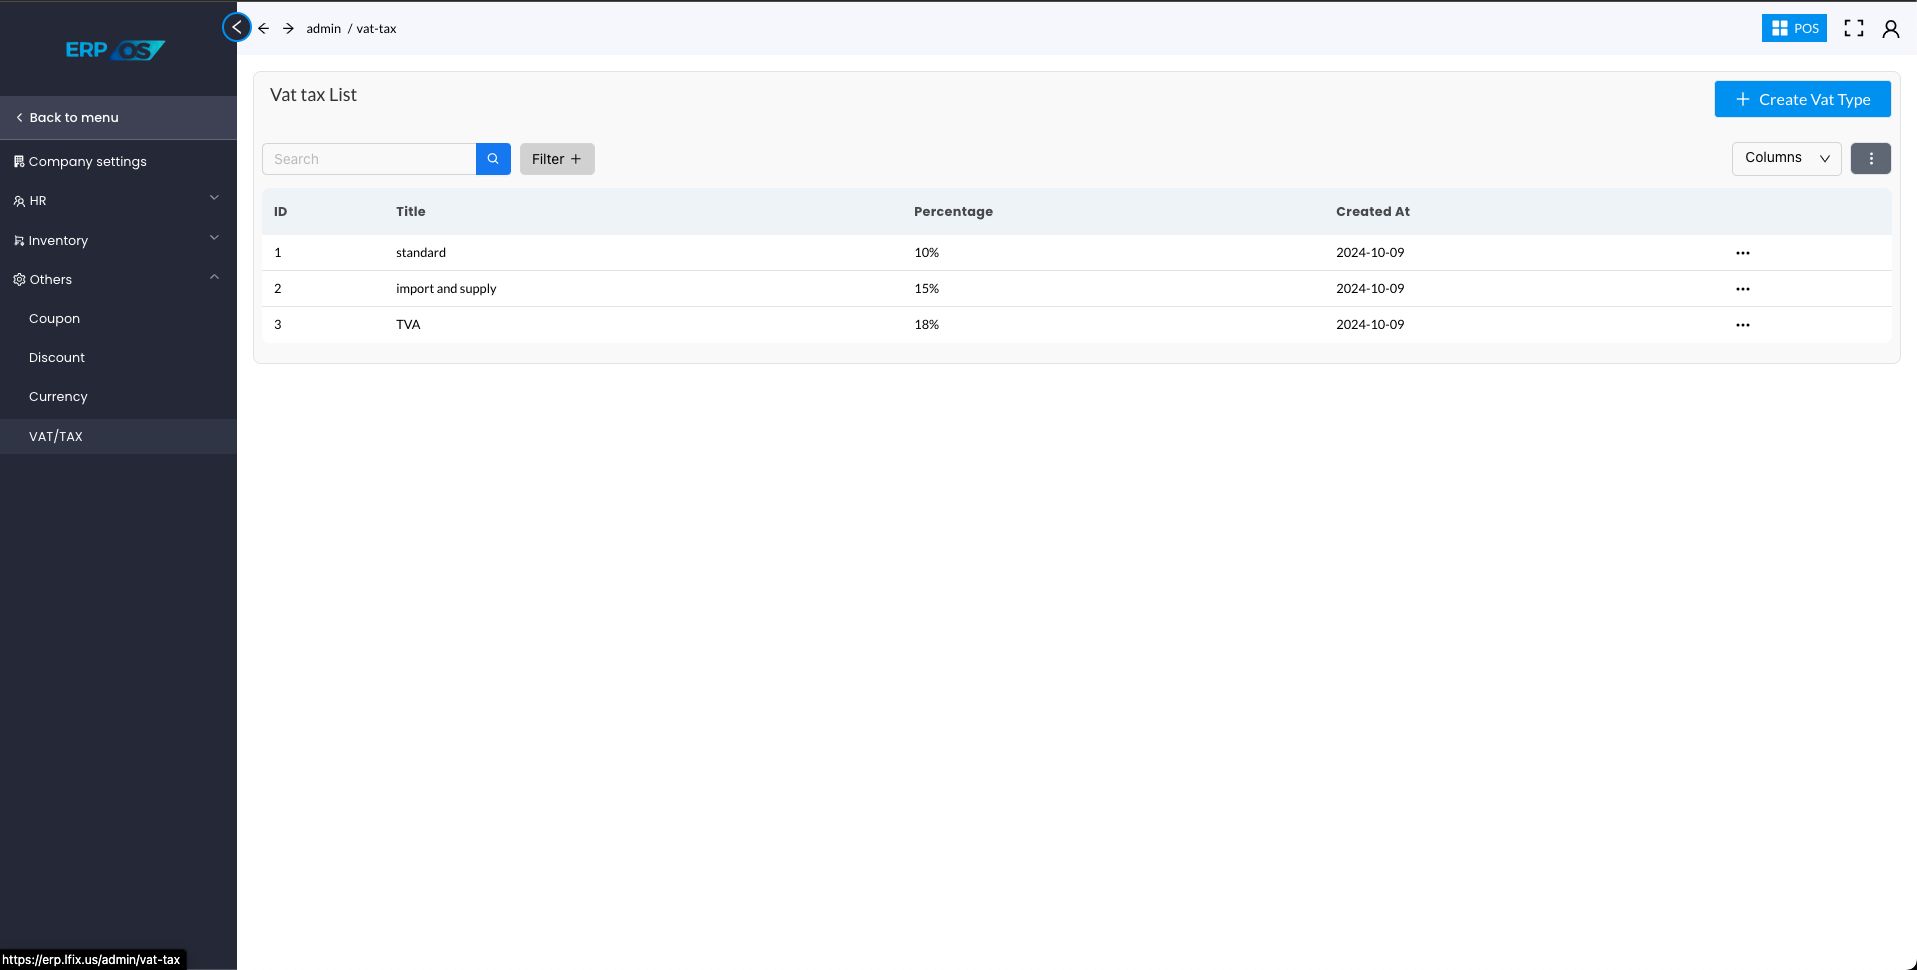Toggle fullscreen mode icon
This screenshot has width=1917, height=970.
pyautogui.click(x=1853, y=29)
